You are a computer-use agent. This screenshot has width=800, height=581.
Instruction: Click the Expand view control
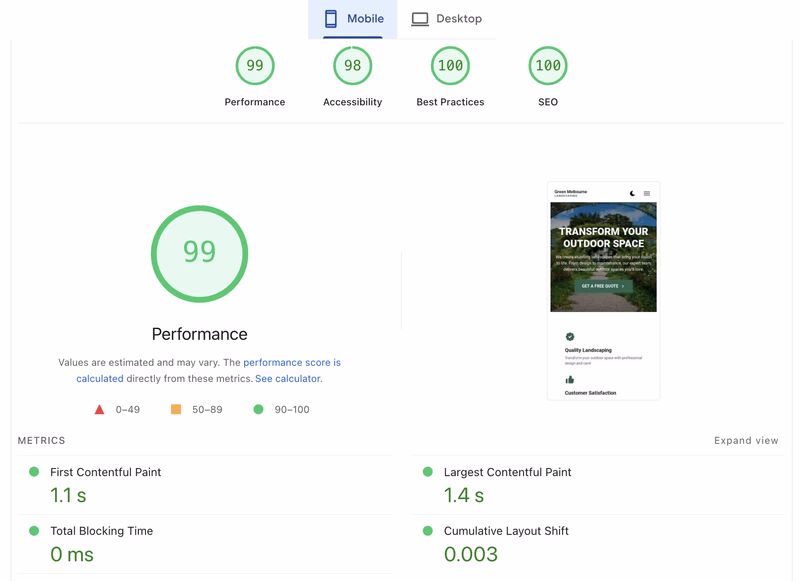click(747, 440)
